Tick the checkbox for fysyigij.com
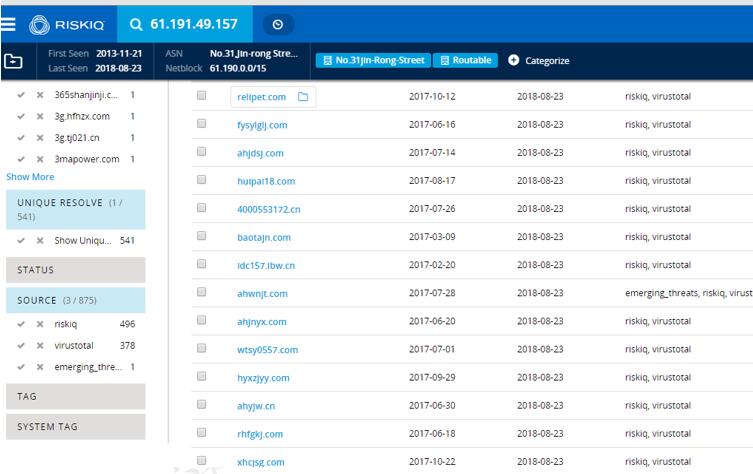753x474 pixels. point(202,124)
